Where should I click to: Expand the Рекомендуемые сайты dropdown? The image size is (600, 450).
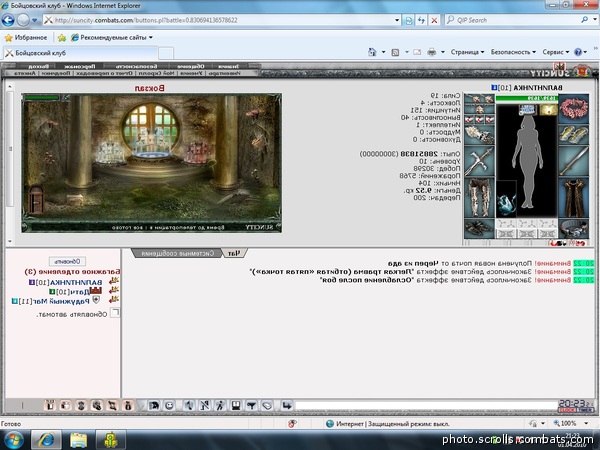[x=150, y=38]
